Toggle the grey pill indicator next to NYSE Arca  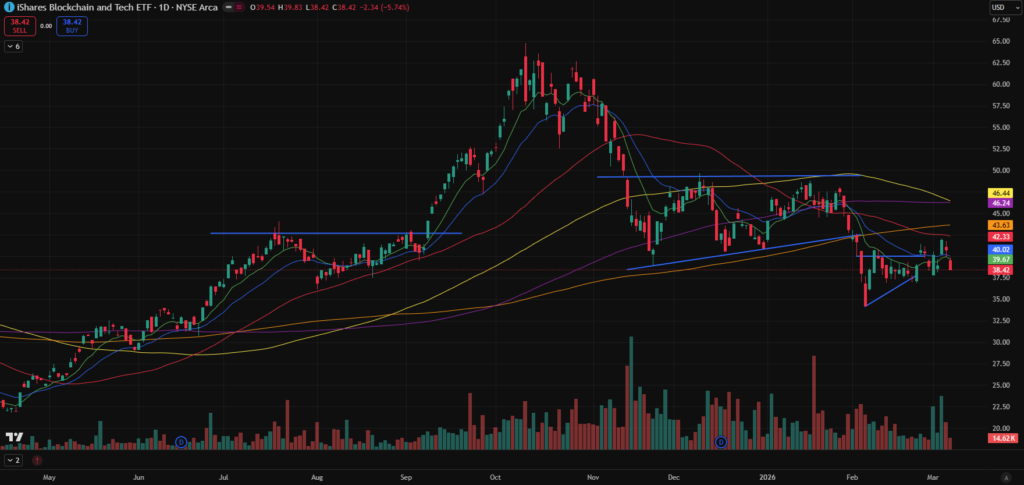point(227,8)
